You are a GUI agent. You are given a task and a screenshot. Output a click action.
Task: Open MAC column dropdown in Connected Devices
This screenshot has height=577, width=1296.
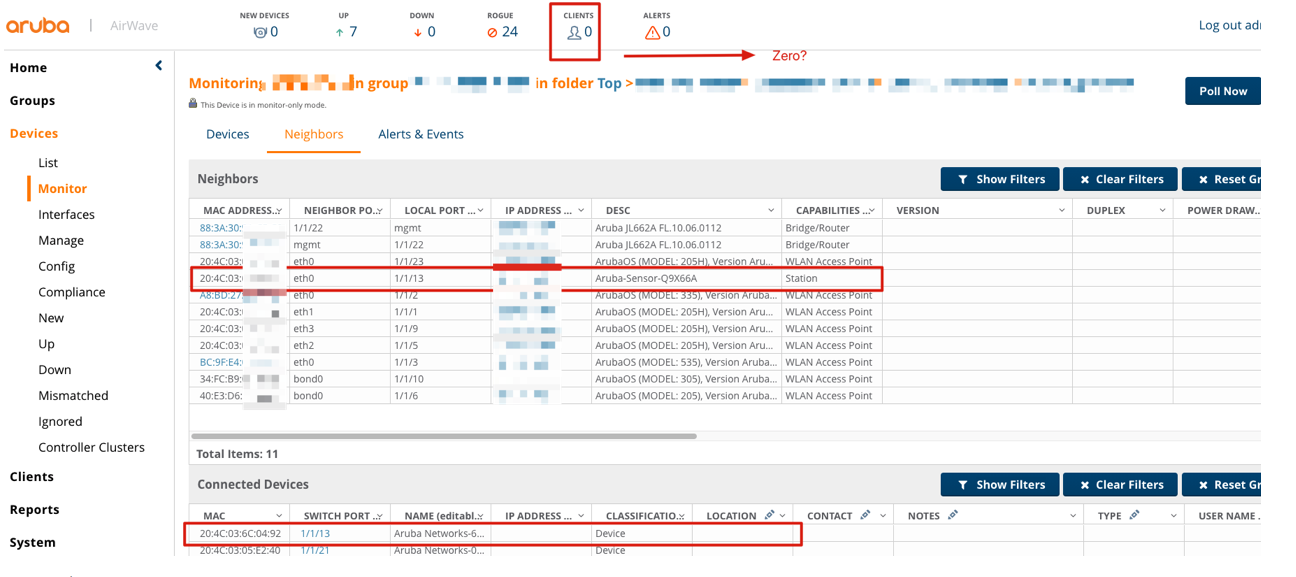(279, 516)
